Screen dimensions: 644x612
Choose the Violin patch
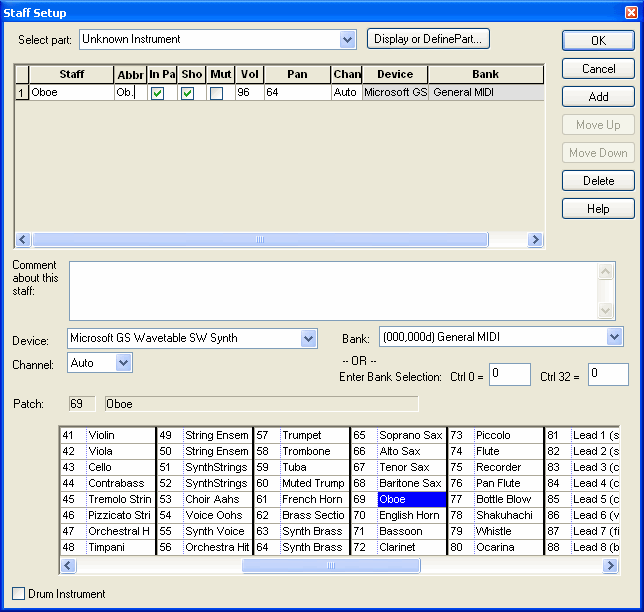[101, 435]
